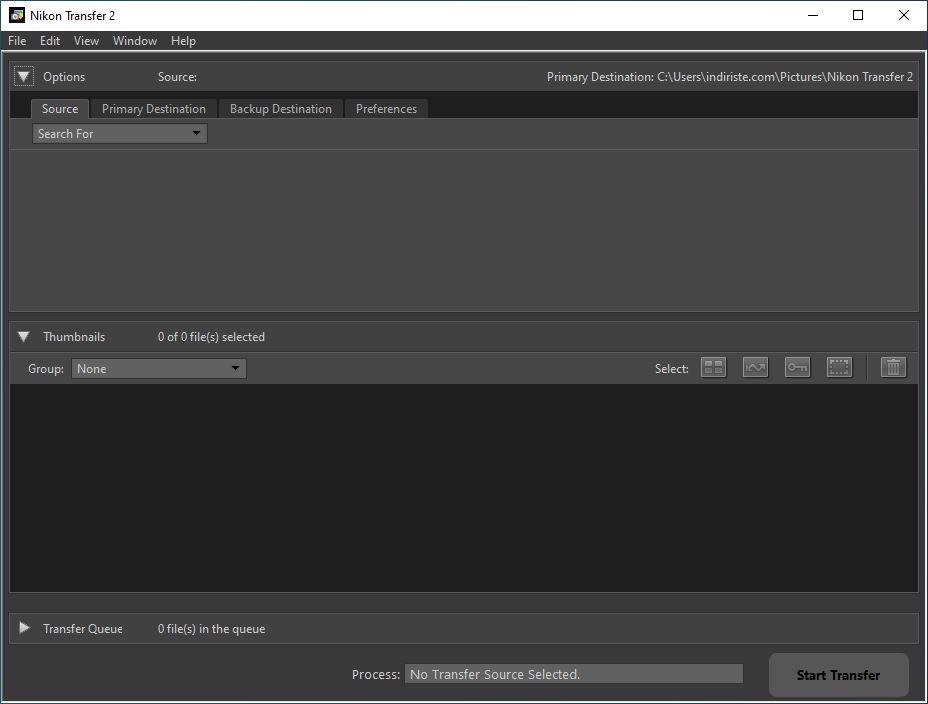Click the Start Transfer button
Screen dimensions: 928x704
839,675
